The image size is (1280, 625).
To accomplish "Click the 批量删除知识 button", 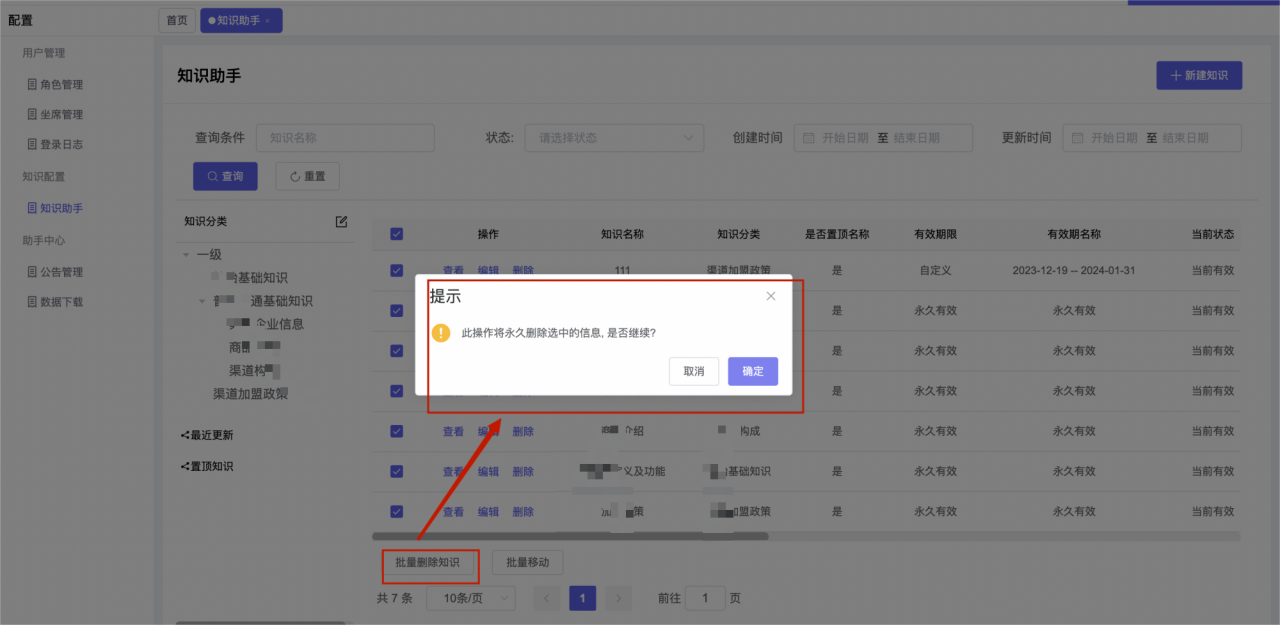I will (427, 563).
